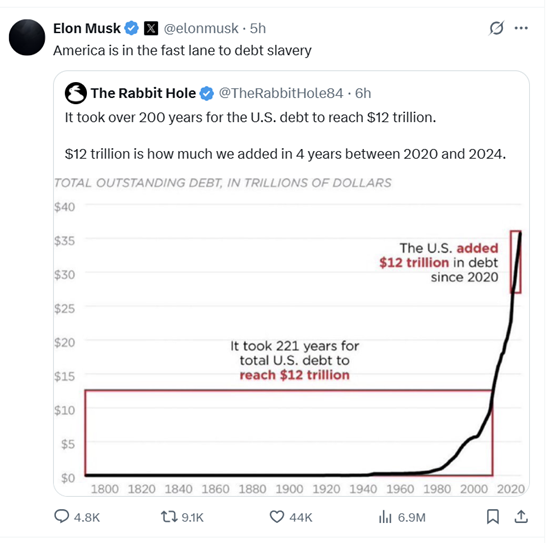
Task: Click The Rabbit Hole's verified checkmark
Action: [x=207, y=93]
